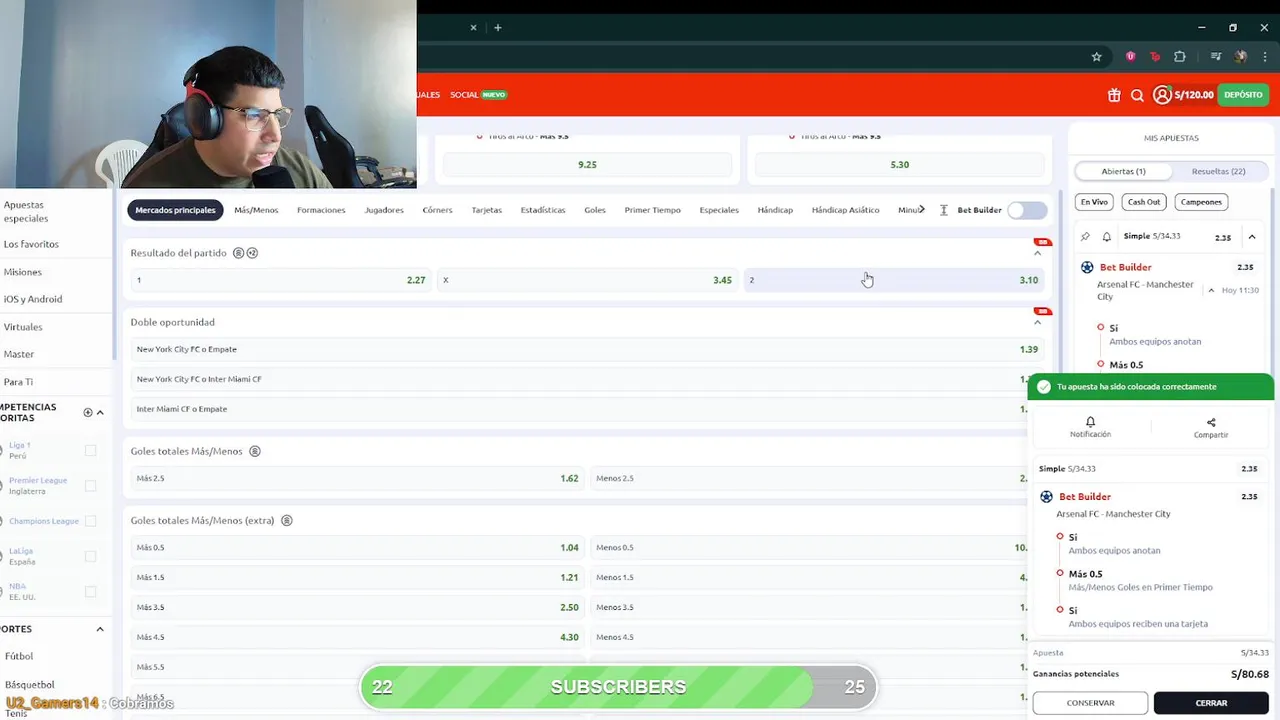The height and width of the screenshot is (720, 1280).
Task: Select the Abiertas (1) tab
Action: (1123, 171)
